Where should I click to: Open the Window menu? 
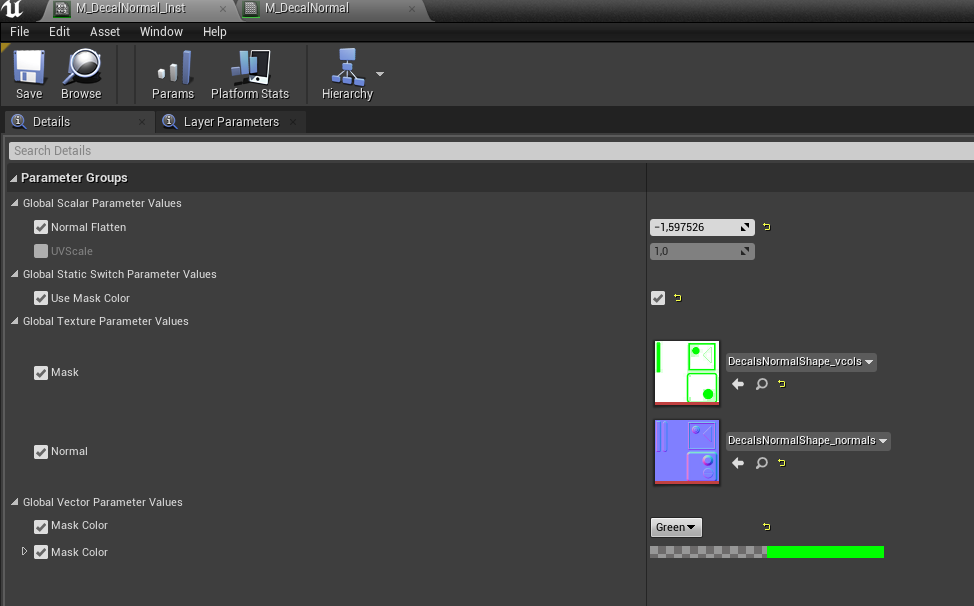[161, 32]
